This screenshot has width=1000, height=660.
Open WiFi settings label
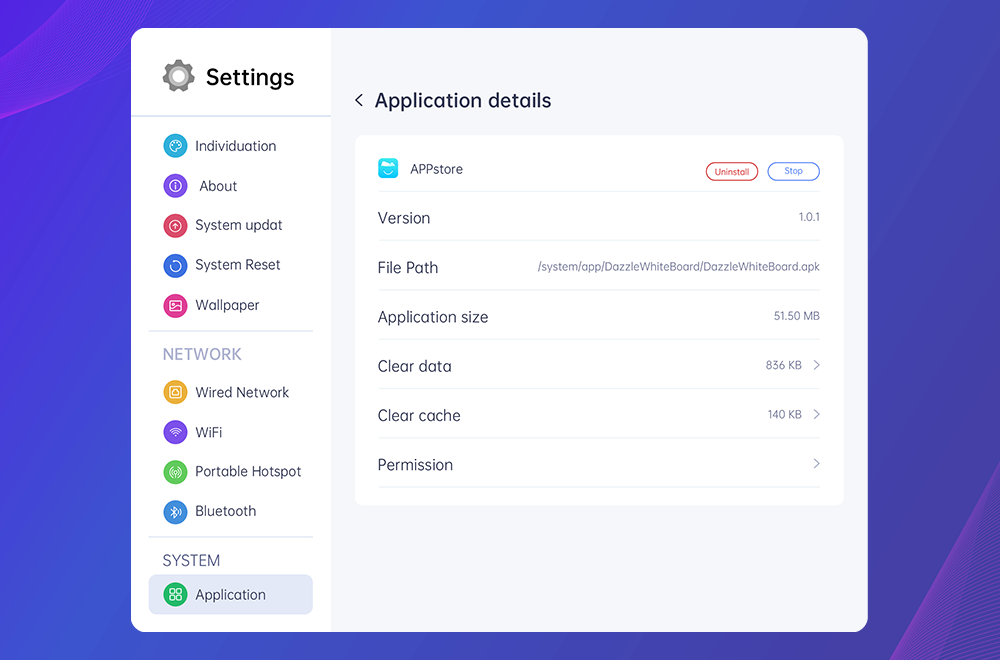point(209,432)
